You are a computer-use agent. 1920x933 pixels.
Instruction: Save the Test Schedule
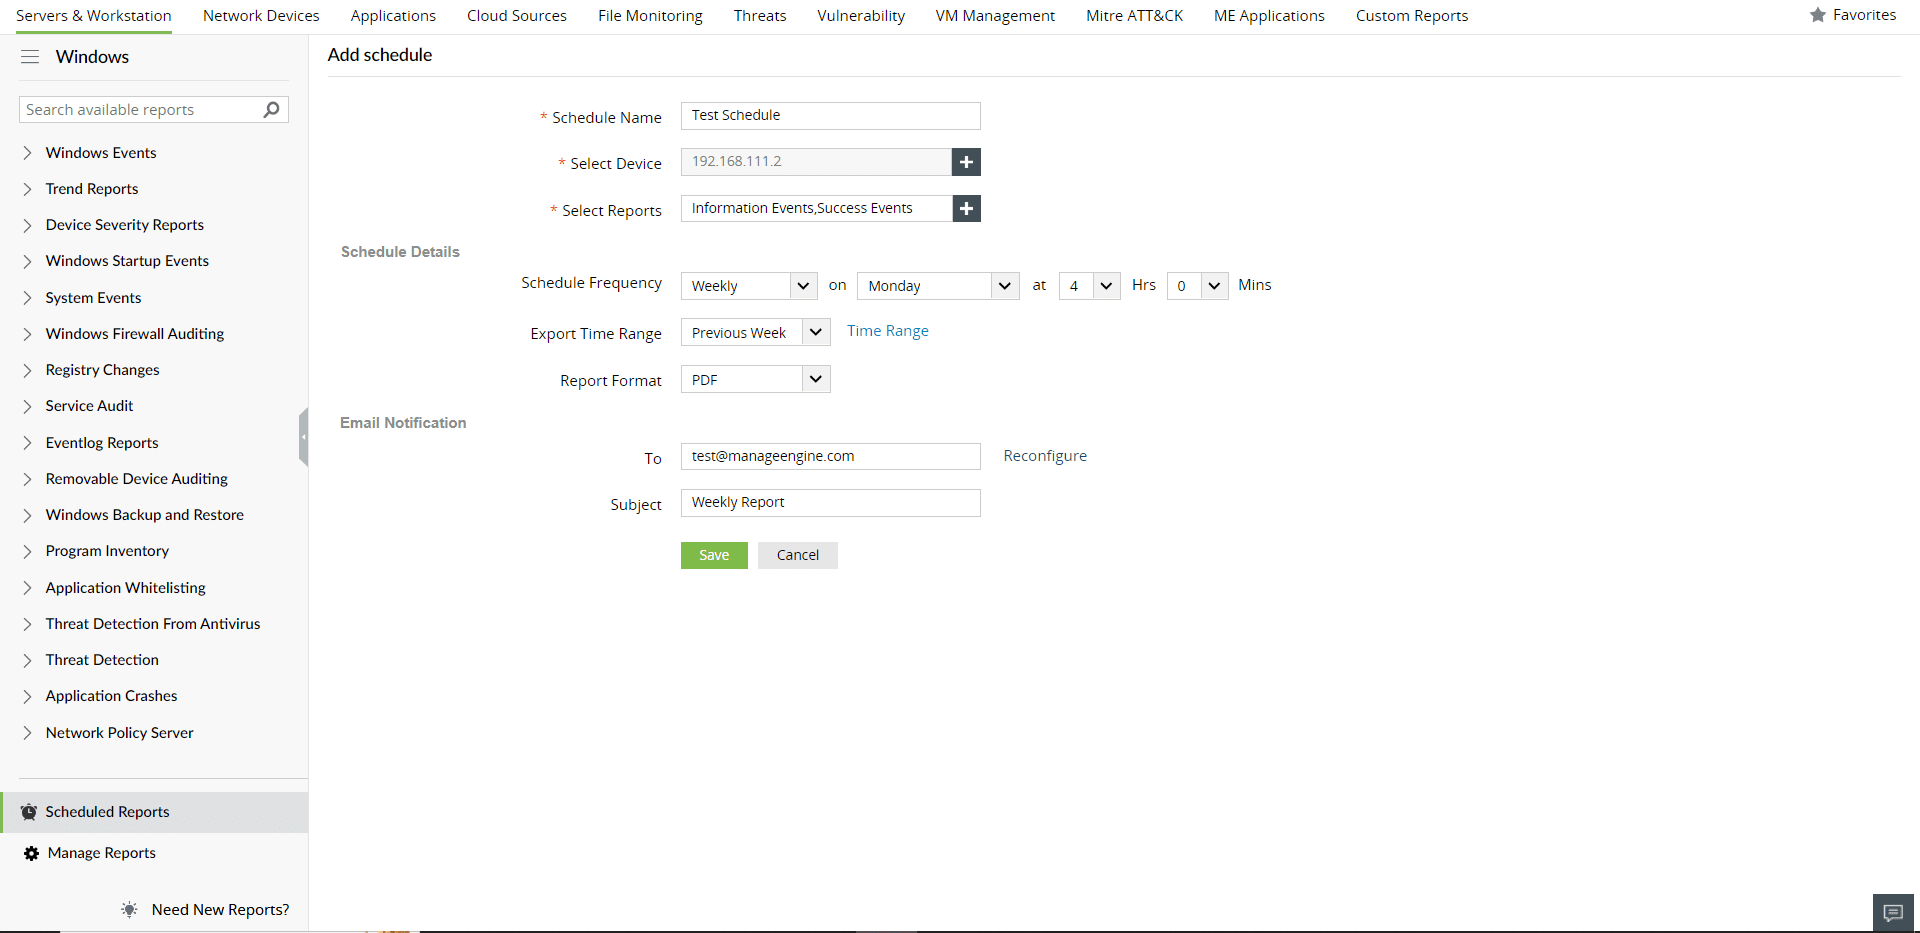pos(713,555)
